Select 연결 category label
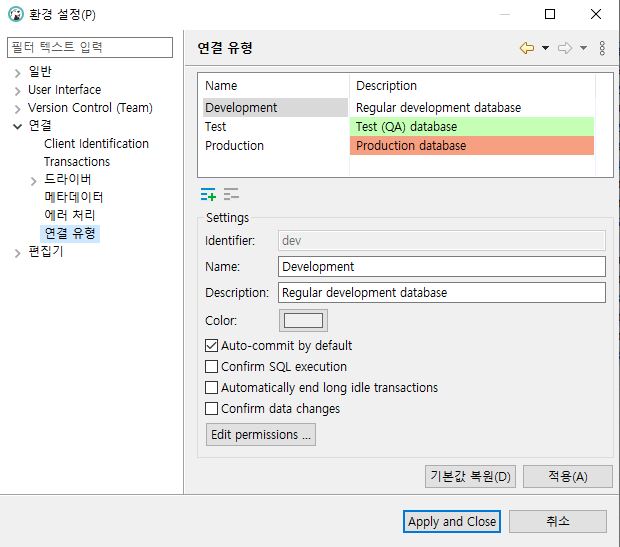The width and height of the screenshot is (620, 547). [x=40, y=125]
